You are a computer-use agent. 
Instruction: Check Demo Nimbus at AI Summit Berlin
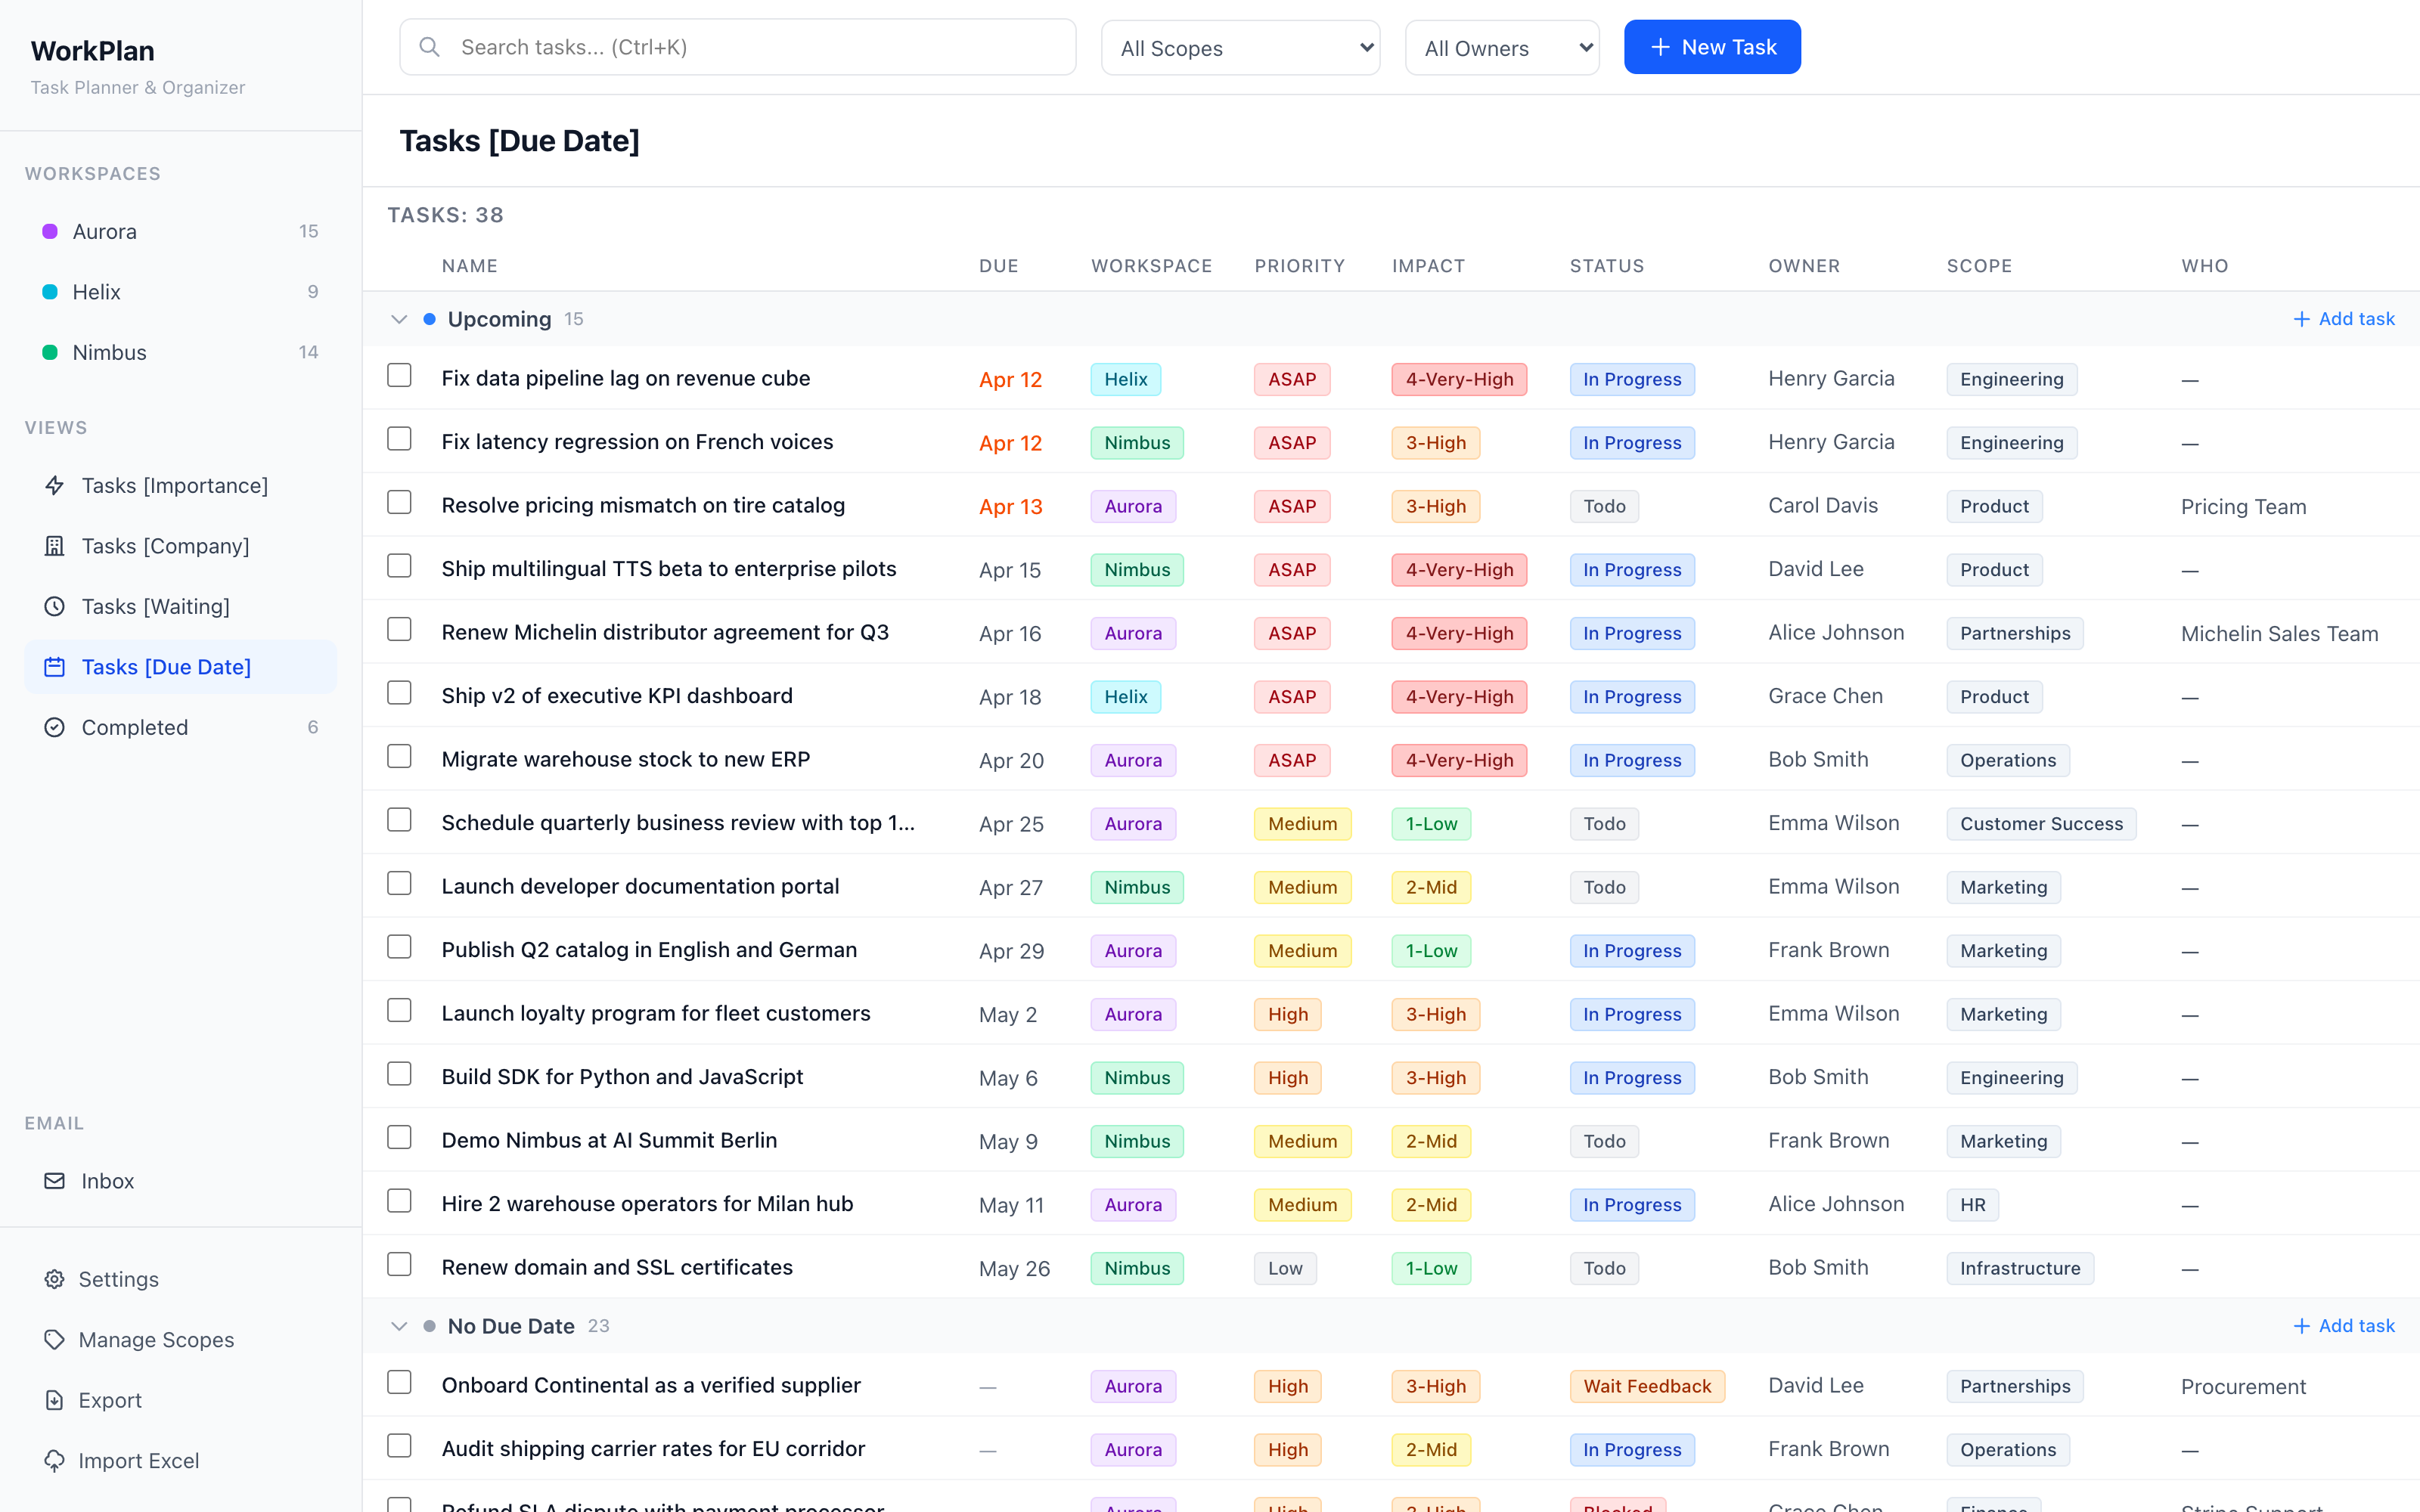pos(399,1138)
